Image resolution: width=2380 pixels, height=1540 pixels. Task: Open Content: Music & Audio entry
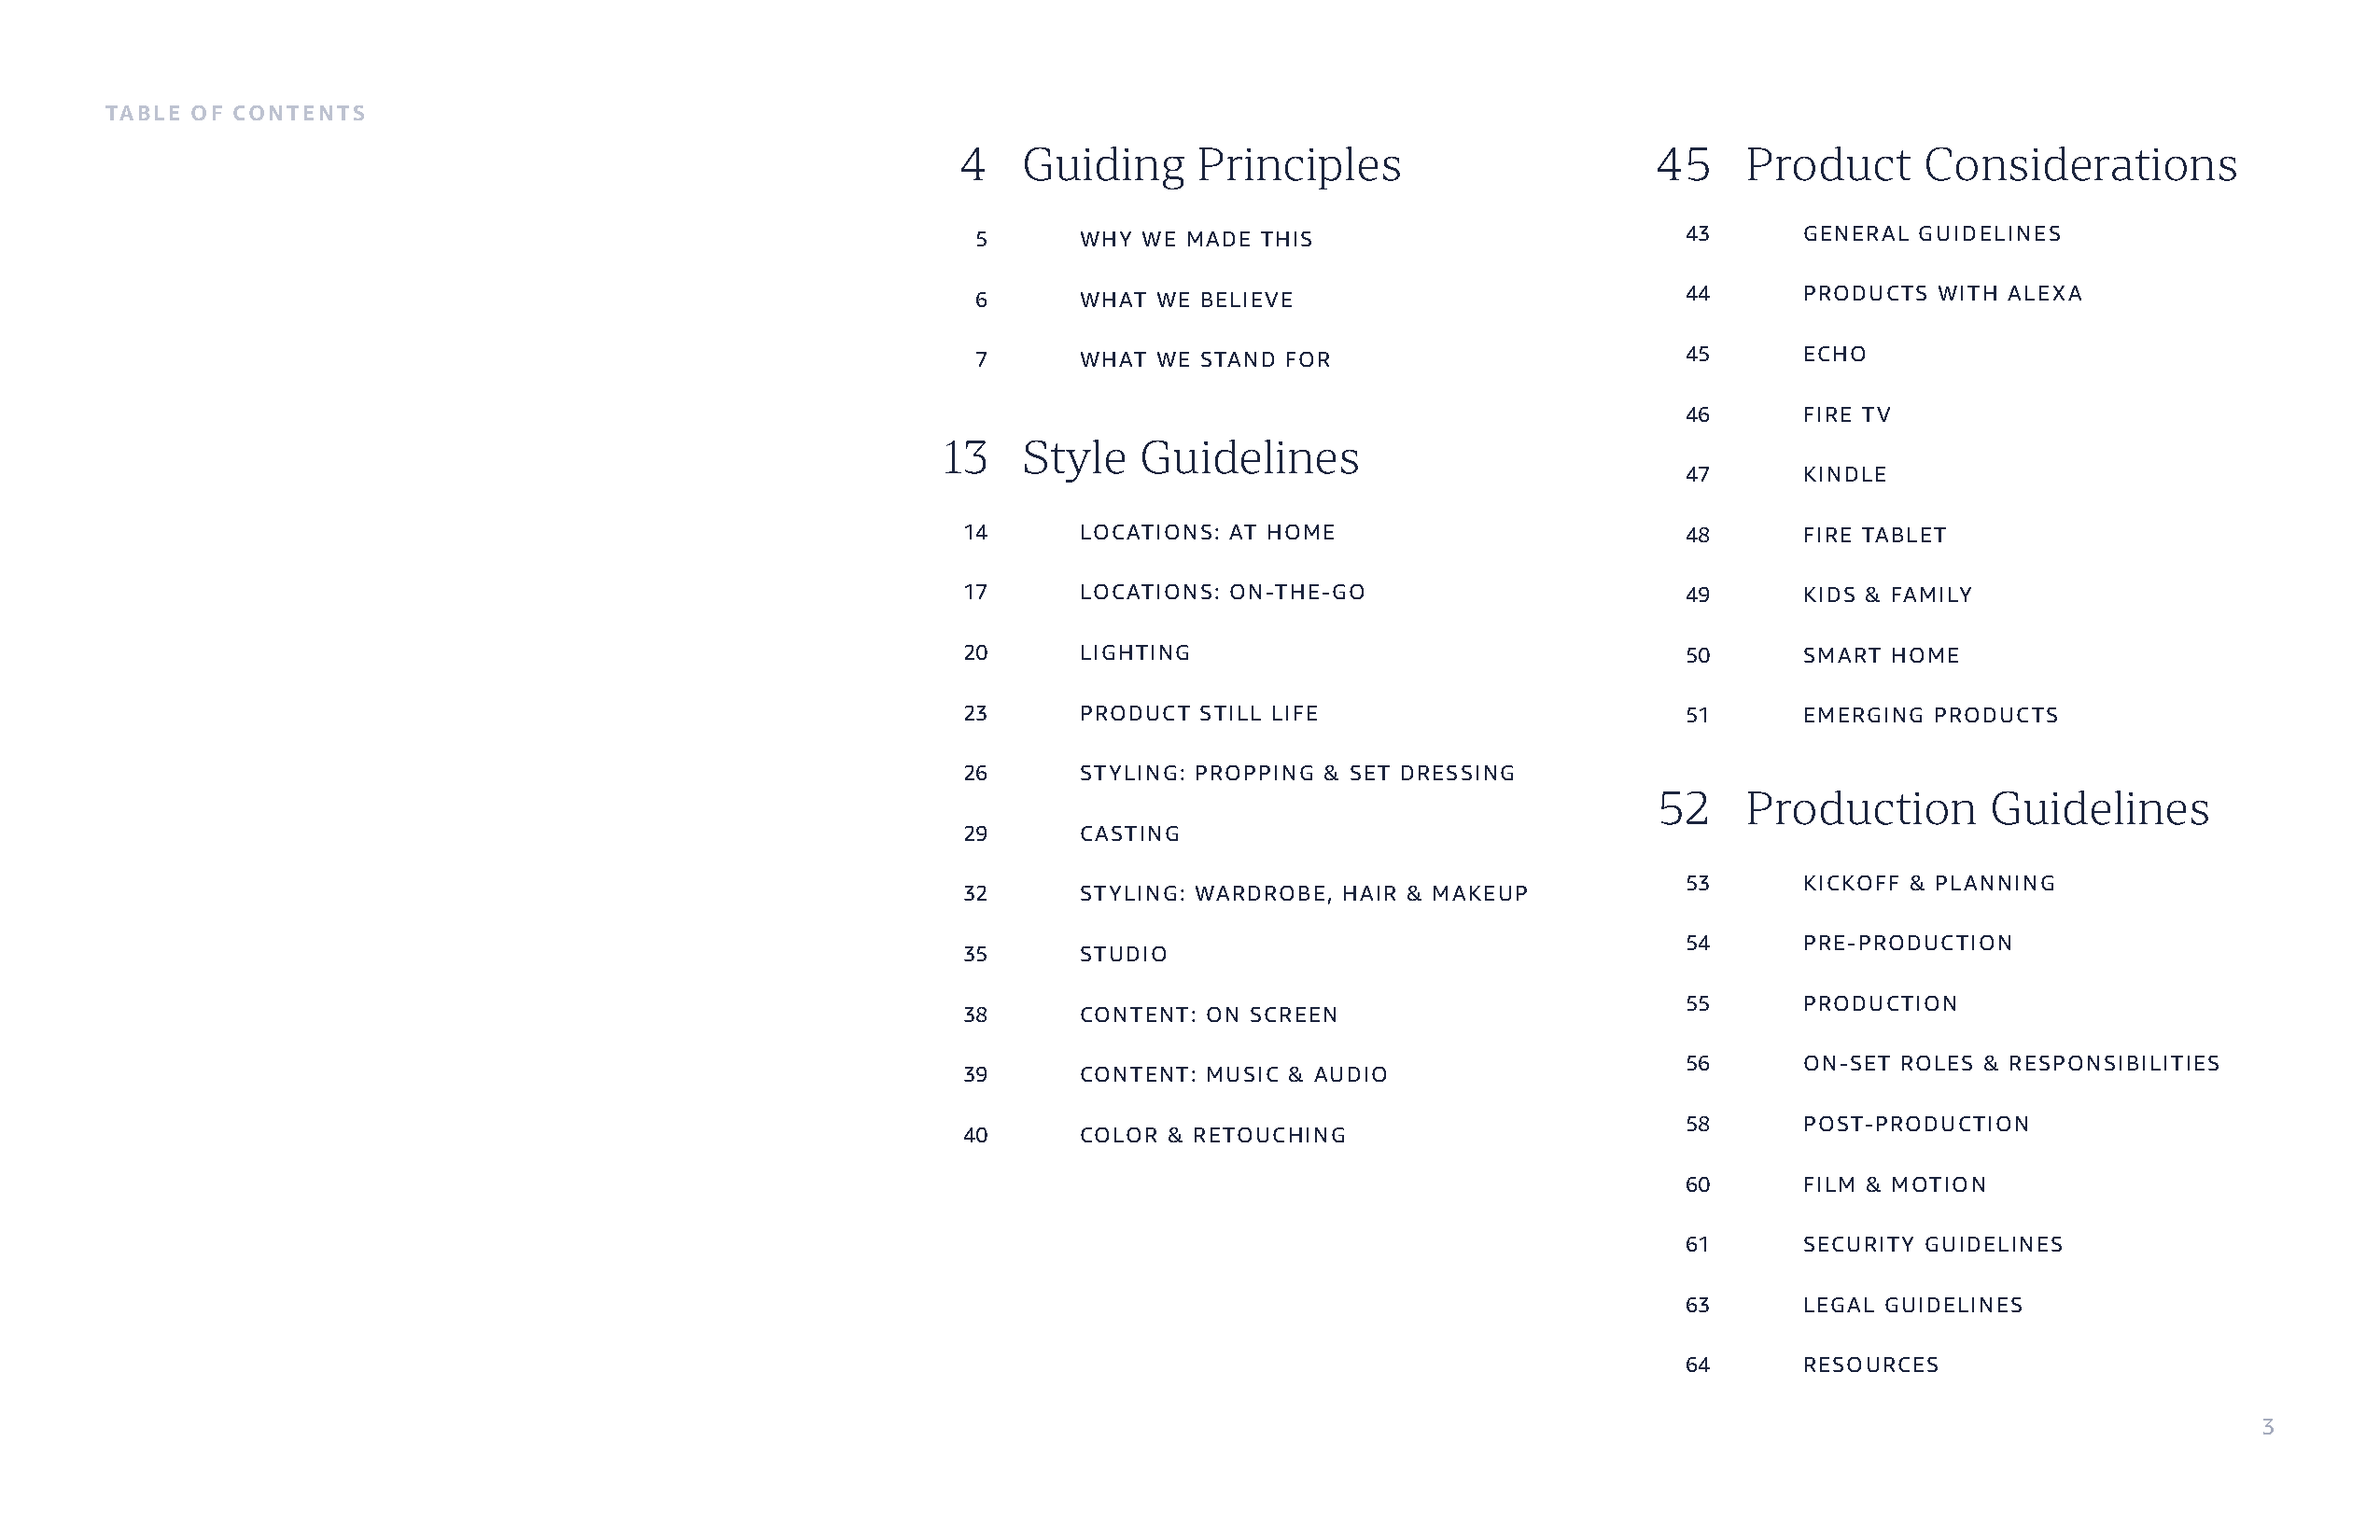[x=1234, y=1075]
